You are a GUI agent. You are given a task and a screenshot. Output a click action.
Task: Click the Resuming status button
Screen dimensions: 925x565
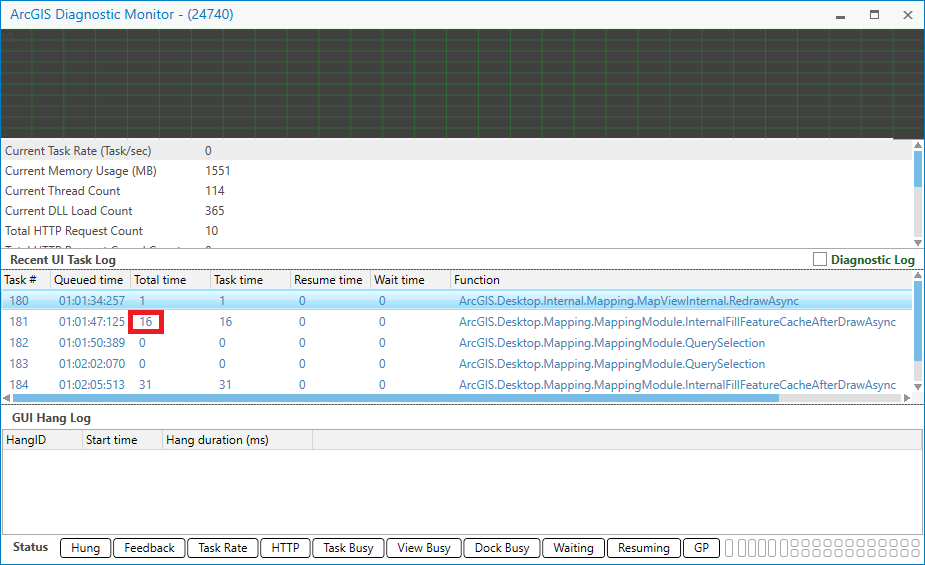click(644, 548)
